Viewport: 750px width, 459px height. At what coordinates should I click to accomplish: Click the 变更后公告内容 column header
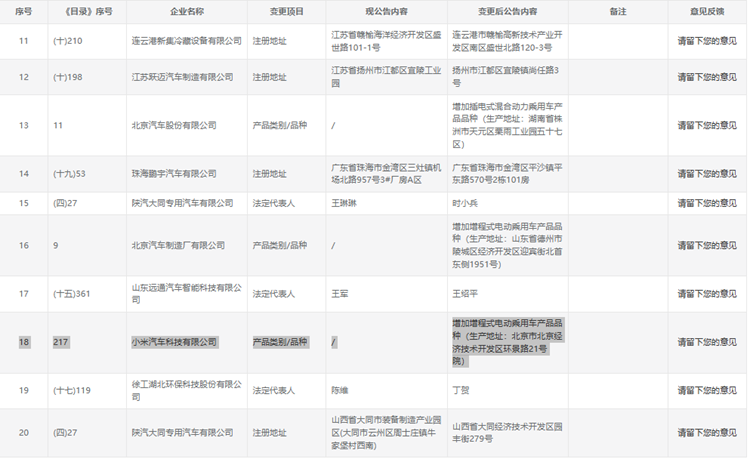(x=507, y=11)
